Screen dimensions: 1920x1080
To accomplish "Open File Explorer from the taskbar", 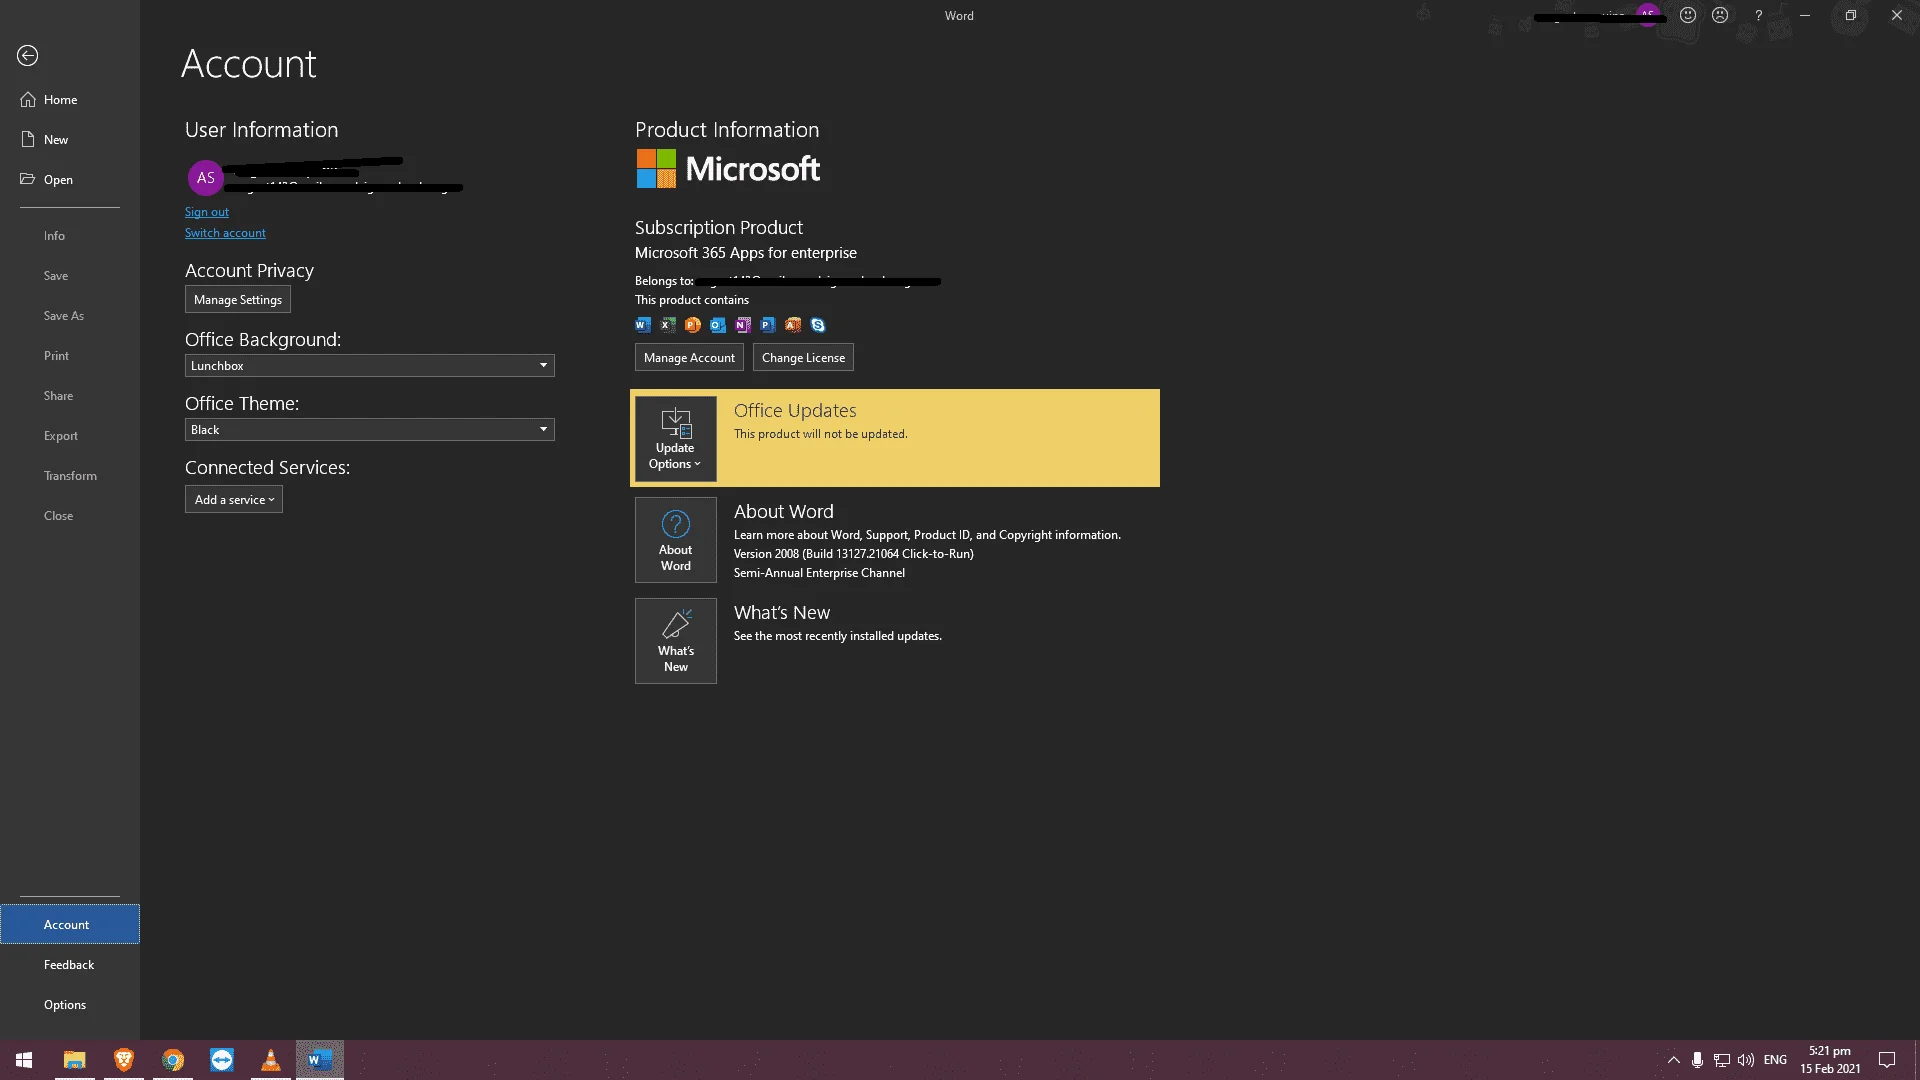I will pyautogui.click(x=75, y=1060).
